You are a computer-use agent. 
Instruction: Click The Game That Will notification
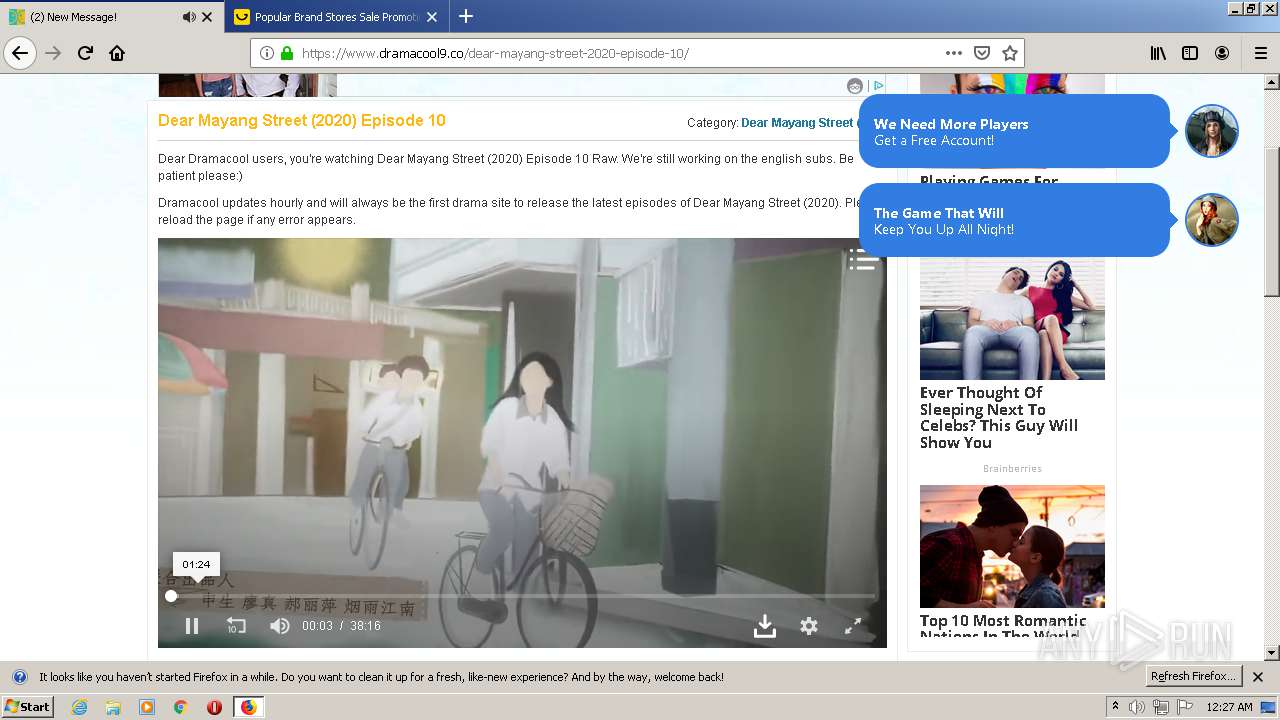[1013, 220]
